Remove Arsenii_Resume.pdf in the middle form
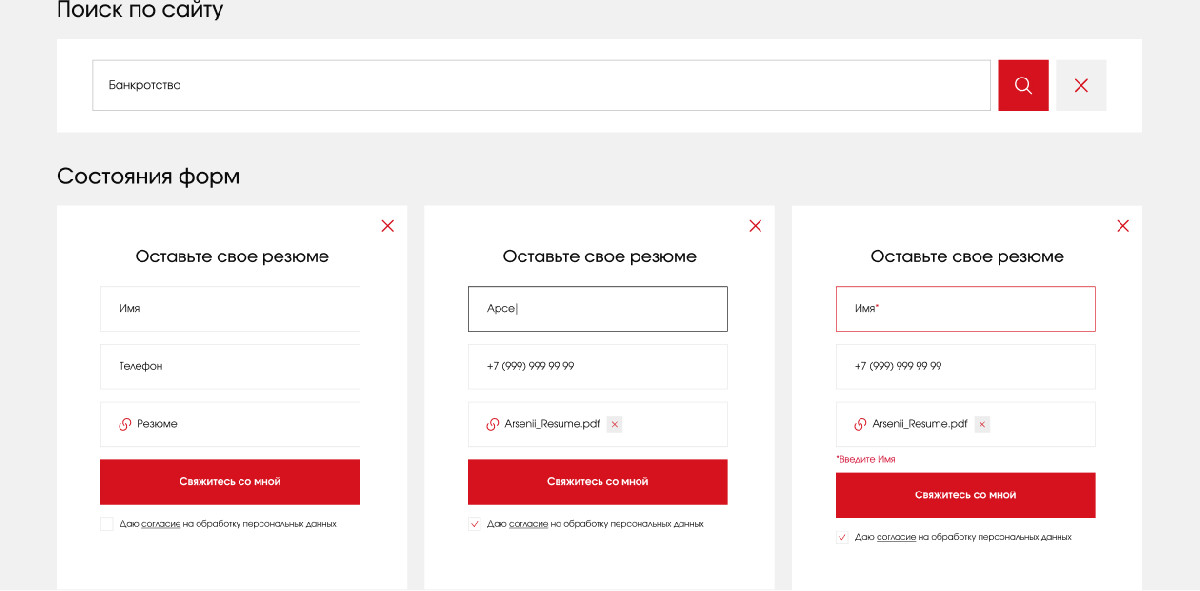 click(614, 424)
